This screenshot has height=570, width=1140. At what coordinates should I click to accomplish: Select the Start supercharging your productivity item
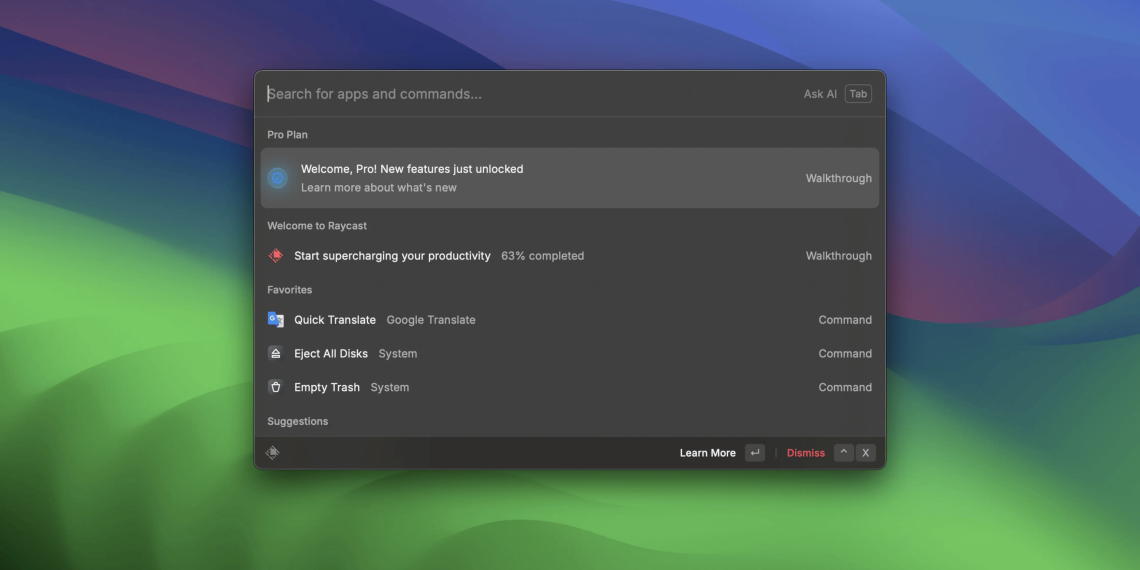coord(392,256)
